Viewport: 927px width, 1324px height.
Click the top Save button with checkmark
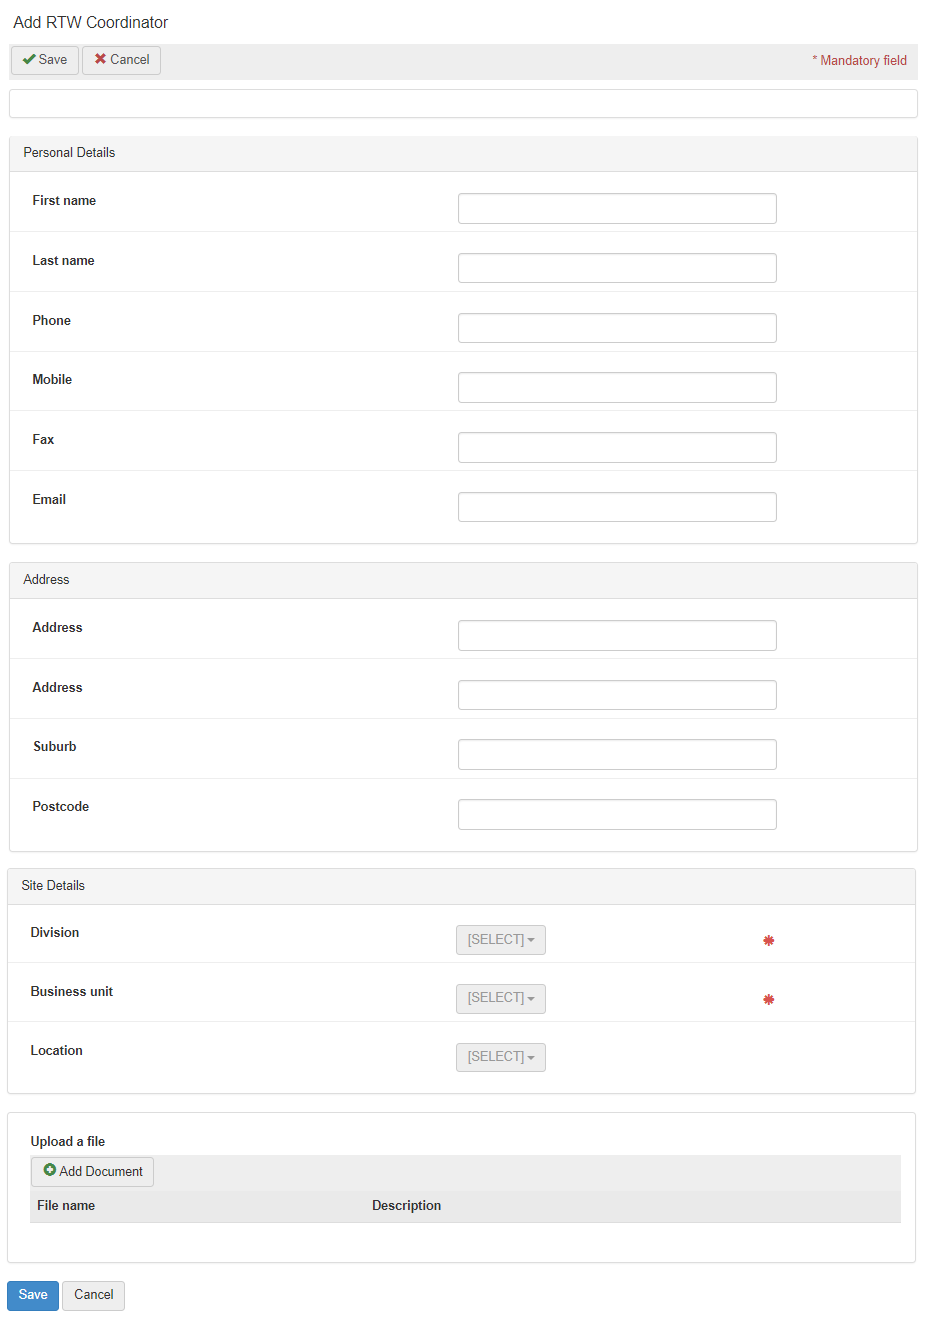pyautogui.click(x=45, y=60)
